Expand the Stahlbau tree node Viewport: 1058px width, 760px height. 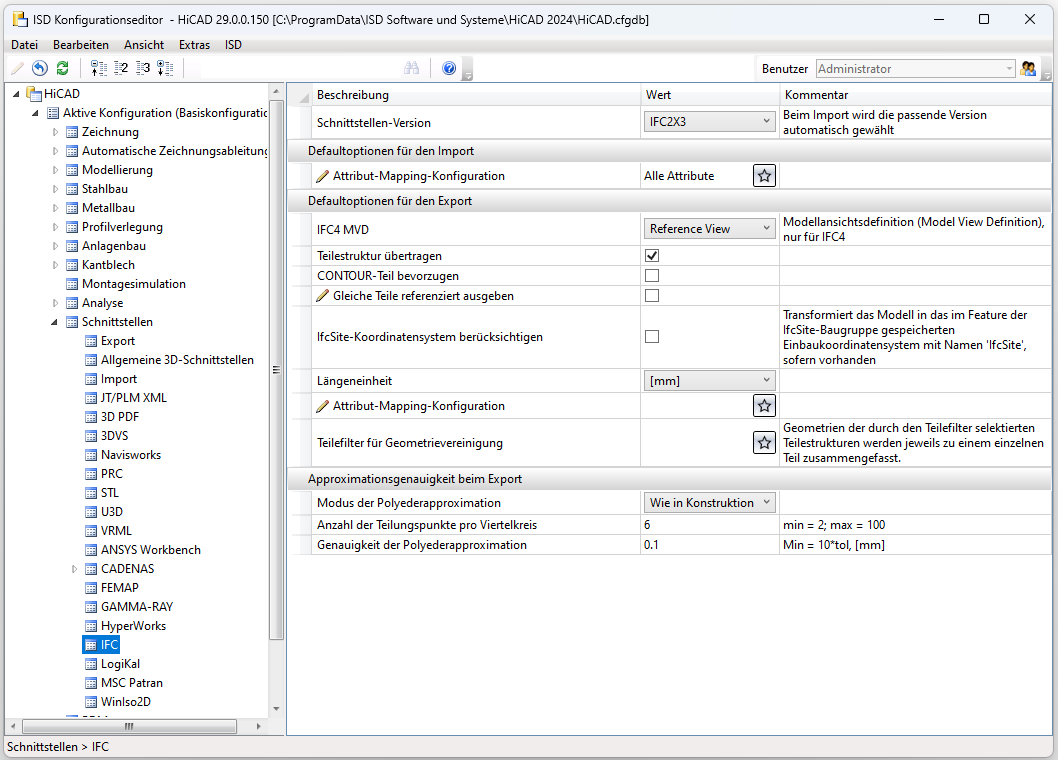click(x=55, y=189)
